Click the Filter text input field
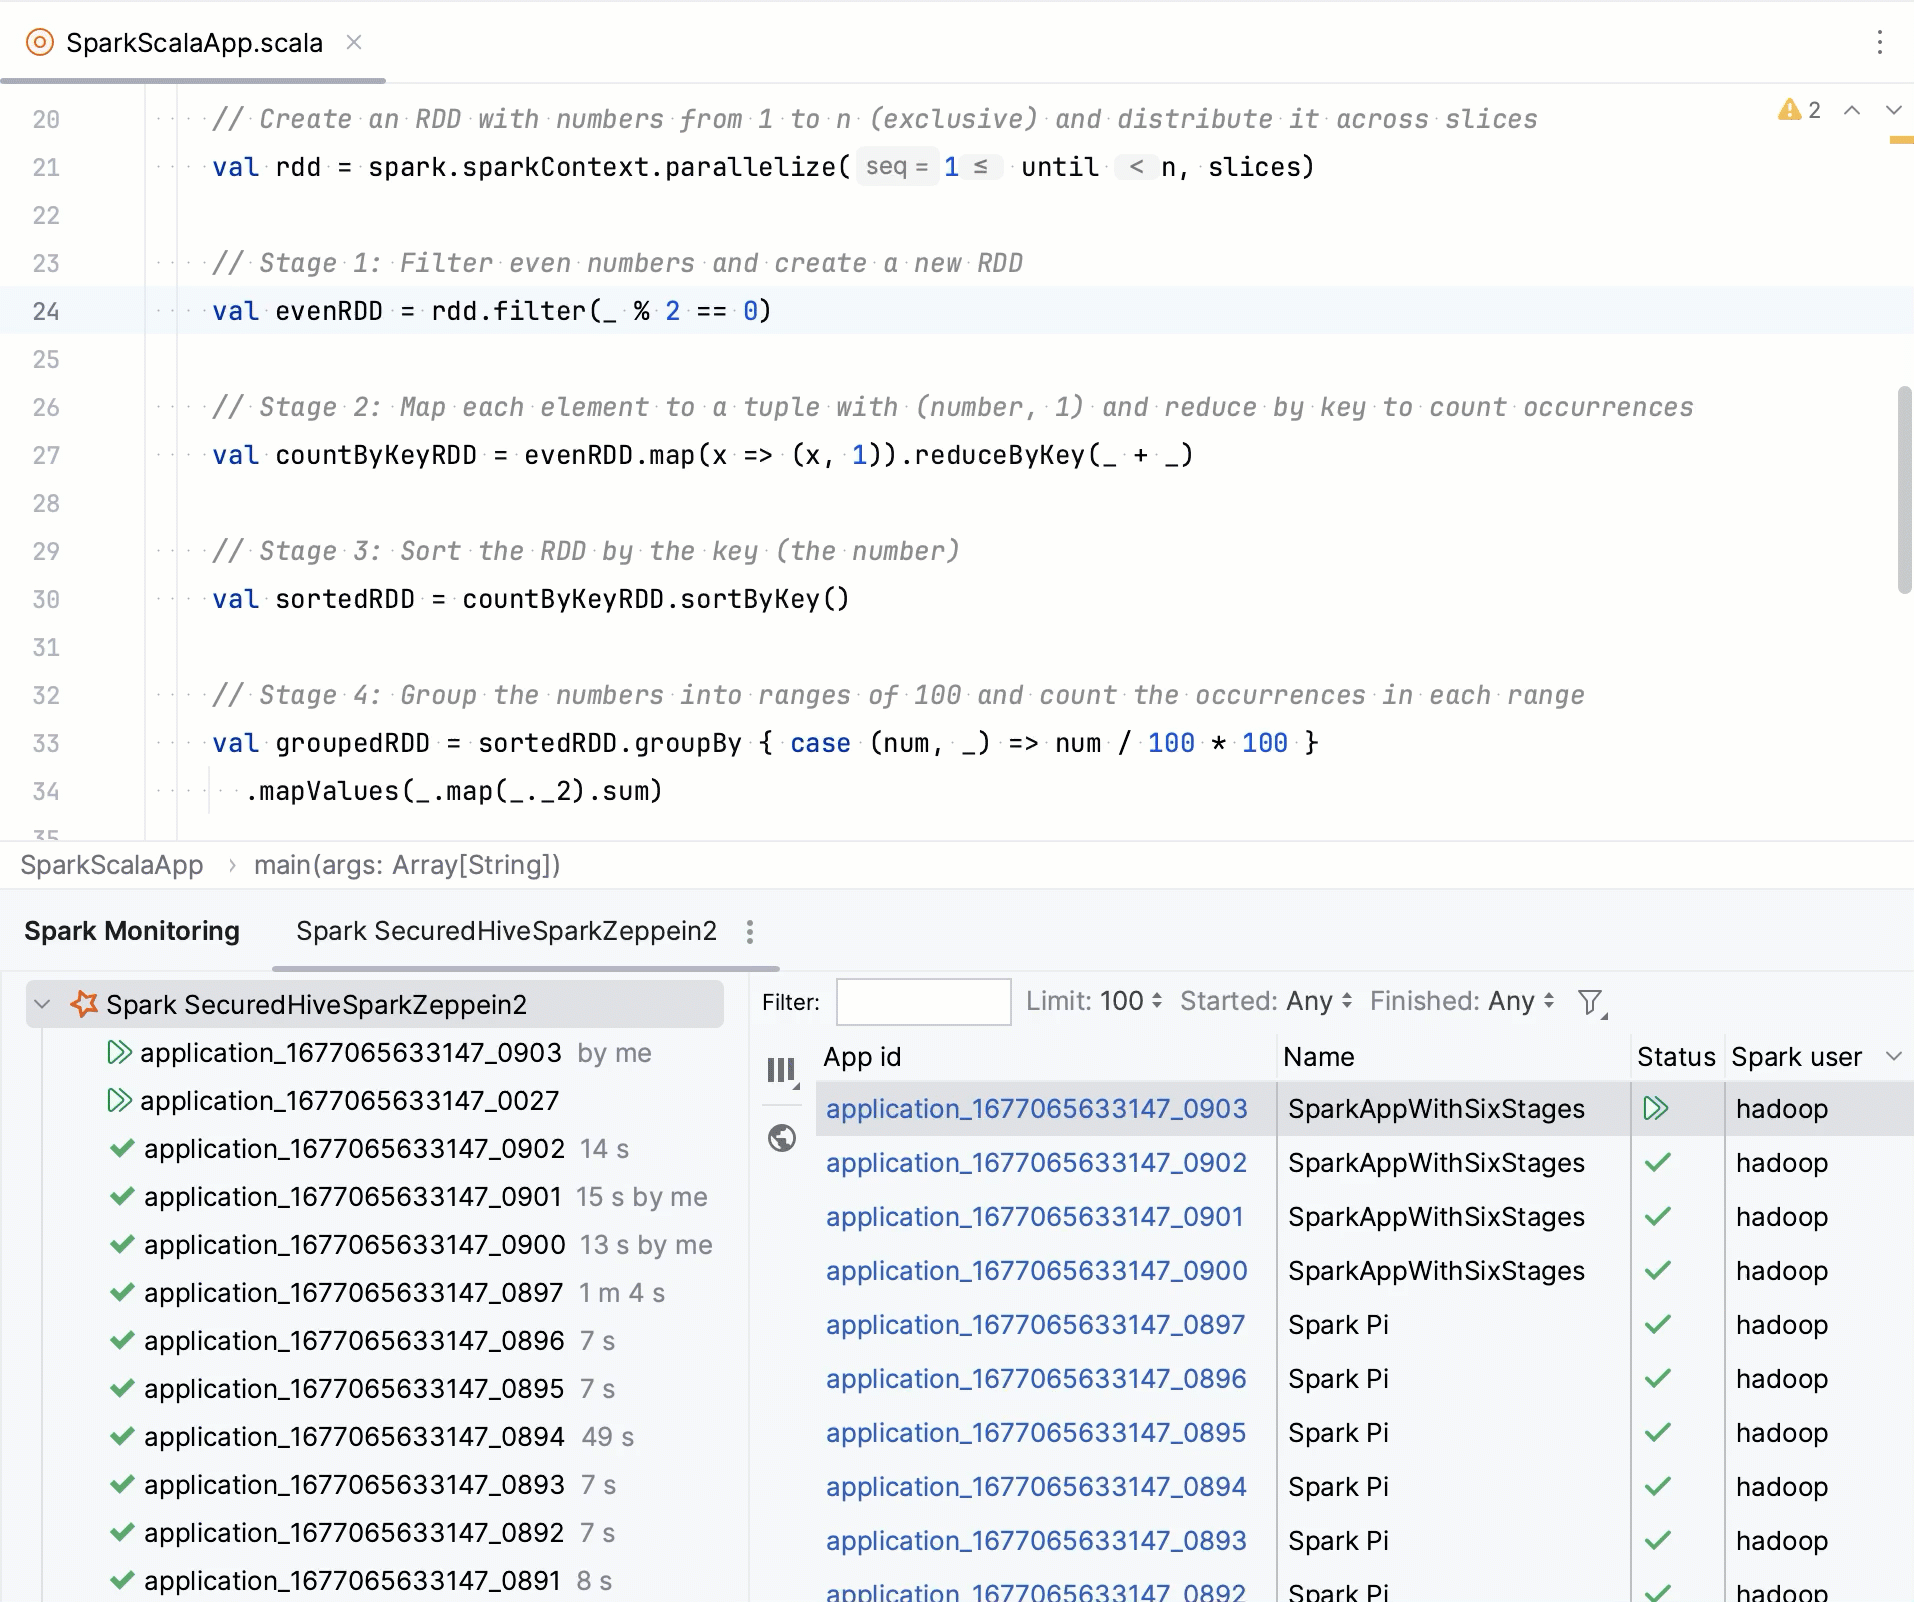 coord(923,1001)
